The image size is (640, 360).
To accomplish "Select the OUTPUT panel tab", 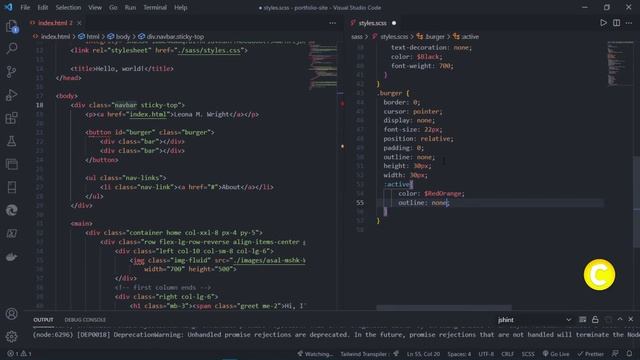I will 43,320.
